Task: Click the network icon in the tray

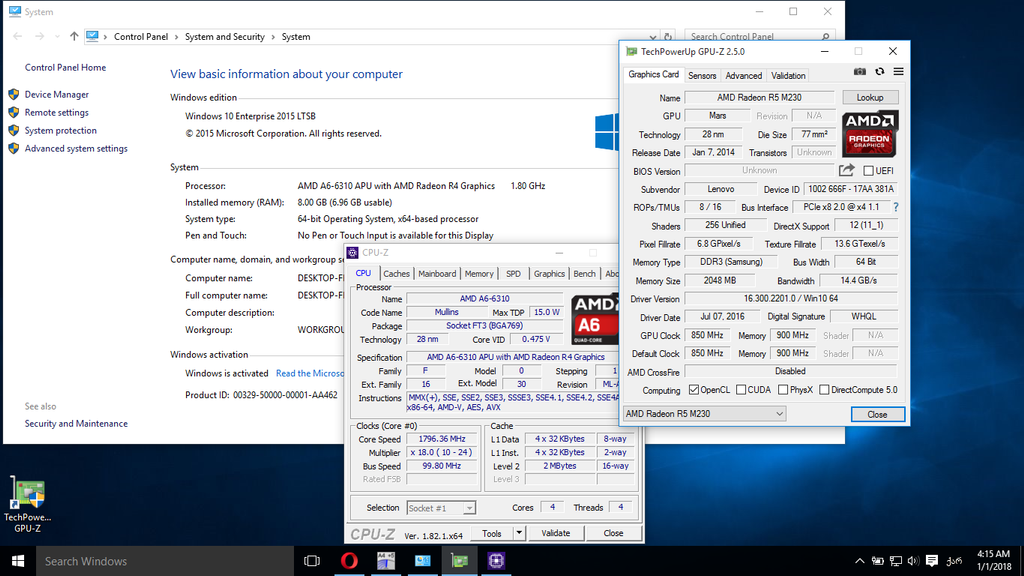Action: click(896, 561)
